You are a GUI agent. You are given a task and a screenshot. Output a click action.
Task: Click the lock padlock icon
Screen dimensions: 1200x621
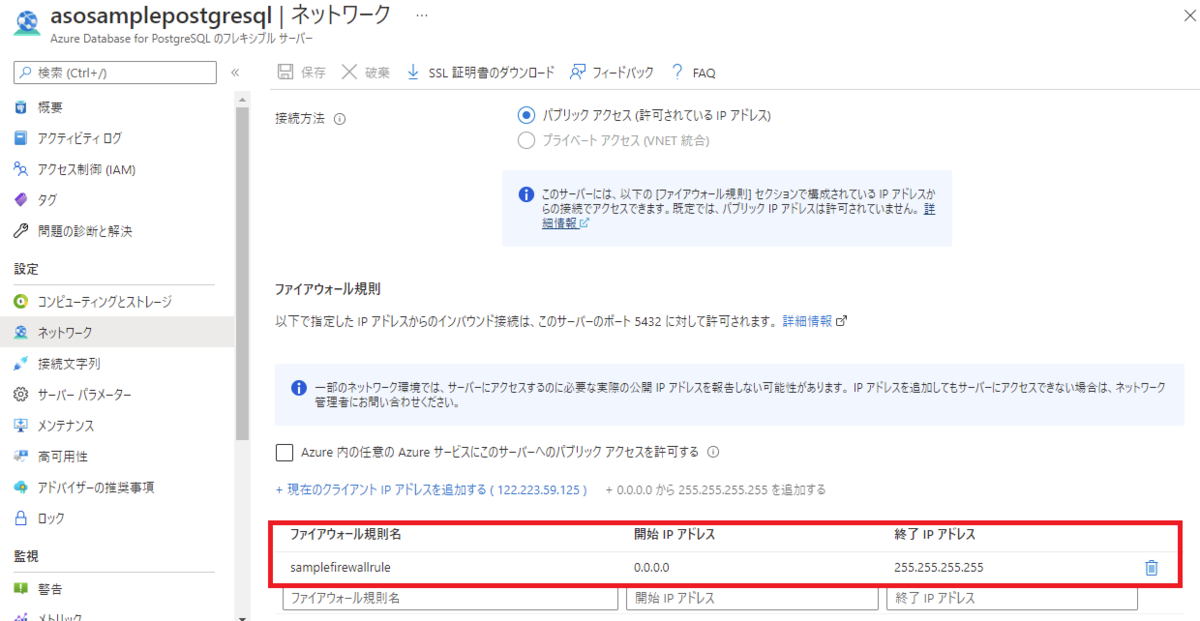21,518
